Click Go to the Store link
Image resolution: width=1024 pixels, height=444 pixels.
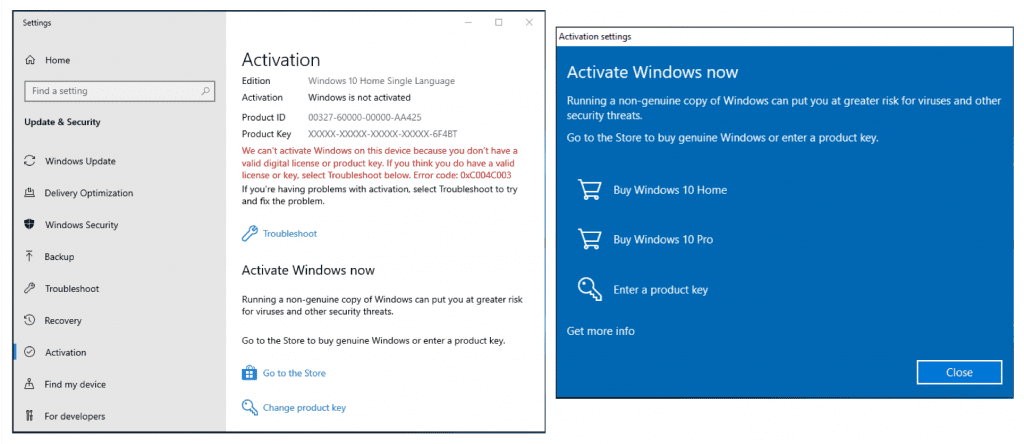(294, 373)
